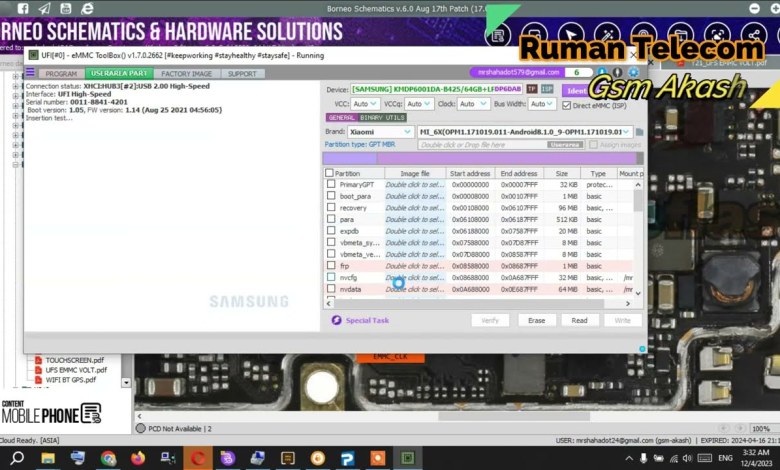This screenshot has width=780, height=470.
Task: Click Borneo file list down scroll arrow
Action: (x=126, y=382)
